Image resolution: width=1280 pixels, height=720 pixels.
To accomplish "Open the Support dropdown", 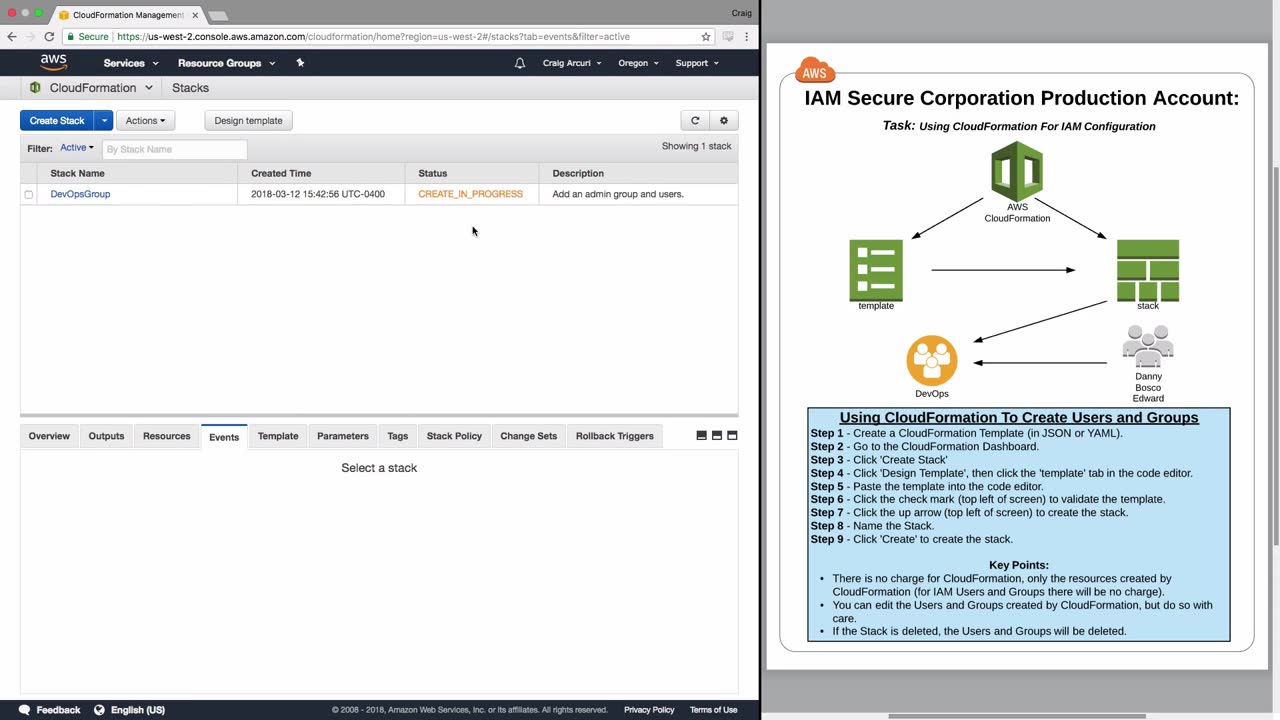I will click(x=697, y=63).
